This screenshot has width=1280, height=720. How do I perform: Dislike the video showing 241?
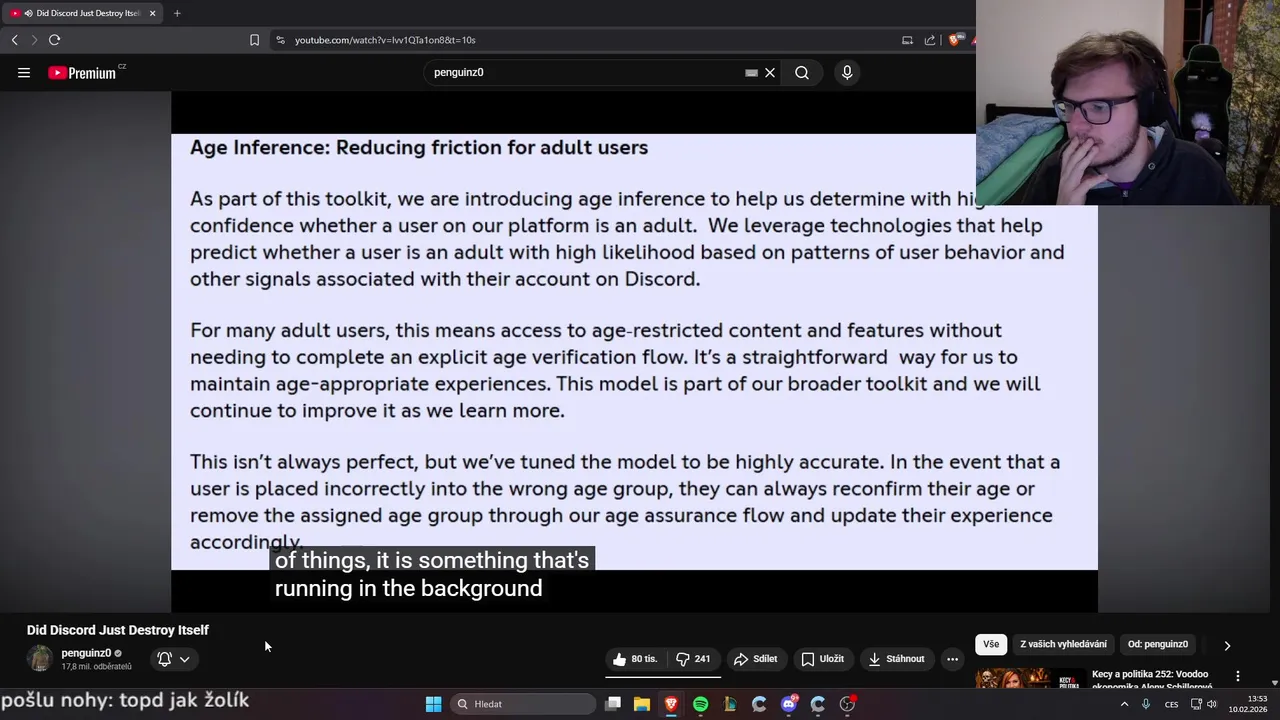click(693, 659)
